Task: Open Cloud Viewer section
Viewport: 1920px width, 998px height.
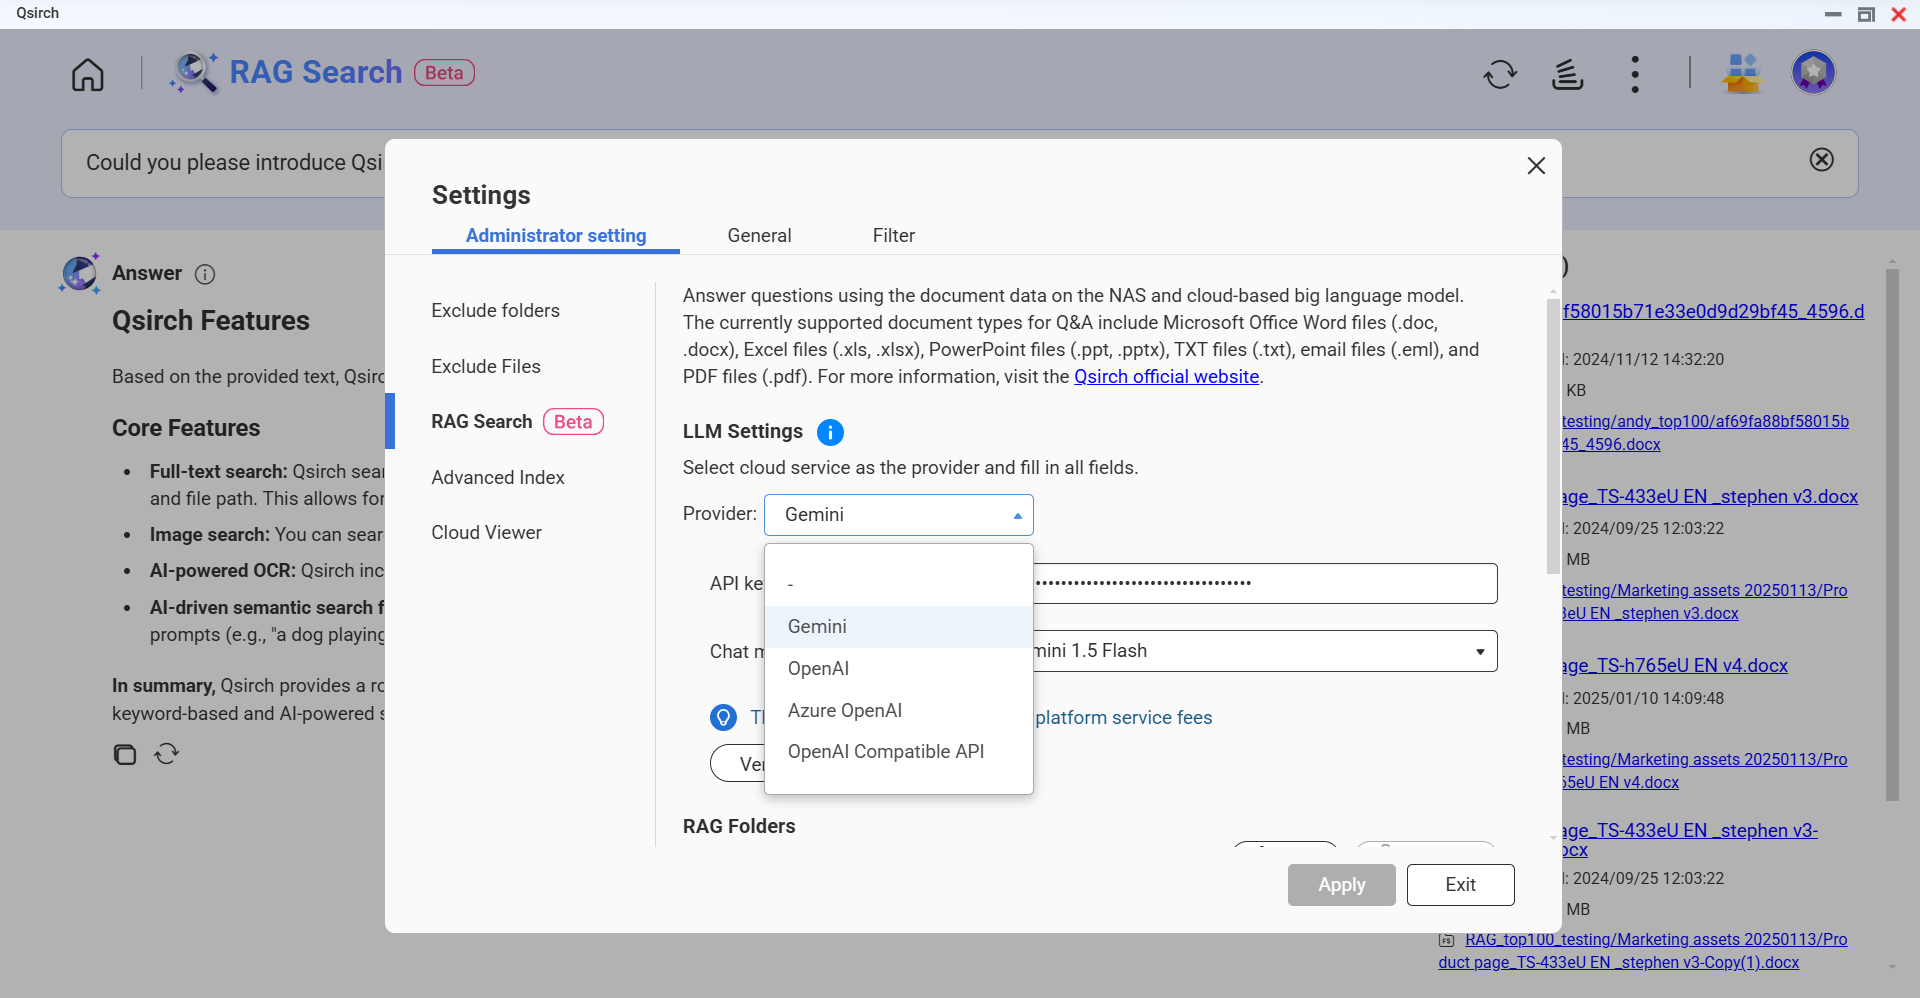Action: point(486,533)
